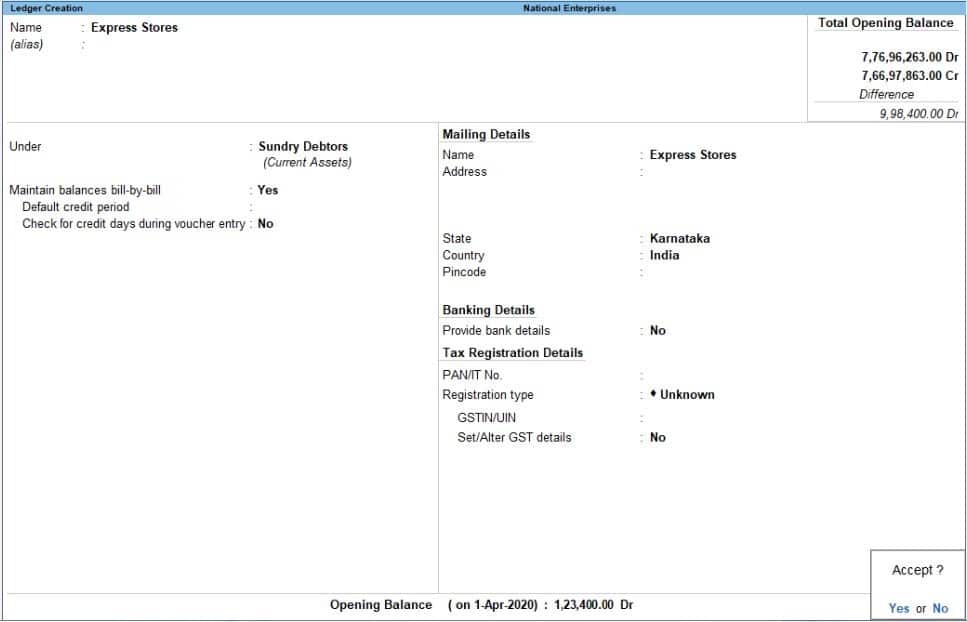The height and width of the screenshot is (622, 967).
Task: Toggle Maintain balances bill-by-bill Yes value
Action: (268, 190)
